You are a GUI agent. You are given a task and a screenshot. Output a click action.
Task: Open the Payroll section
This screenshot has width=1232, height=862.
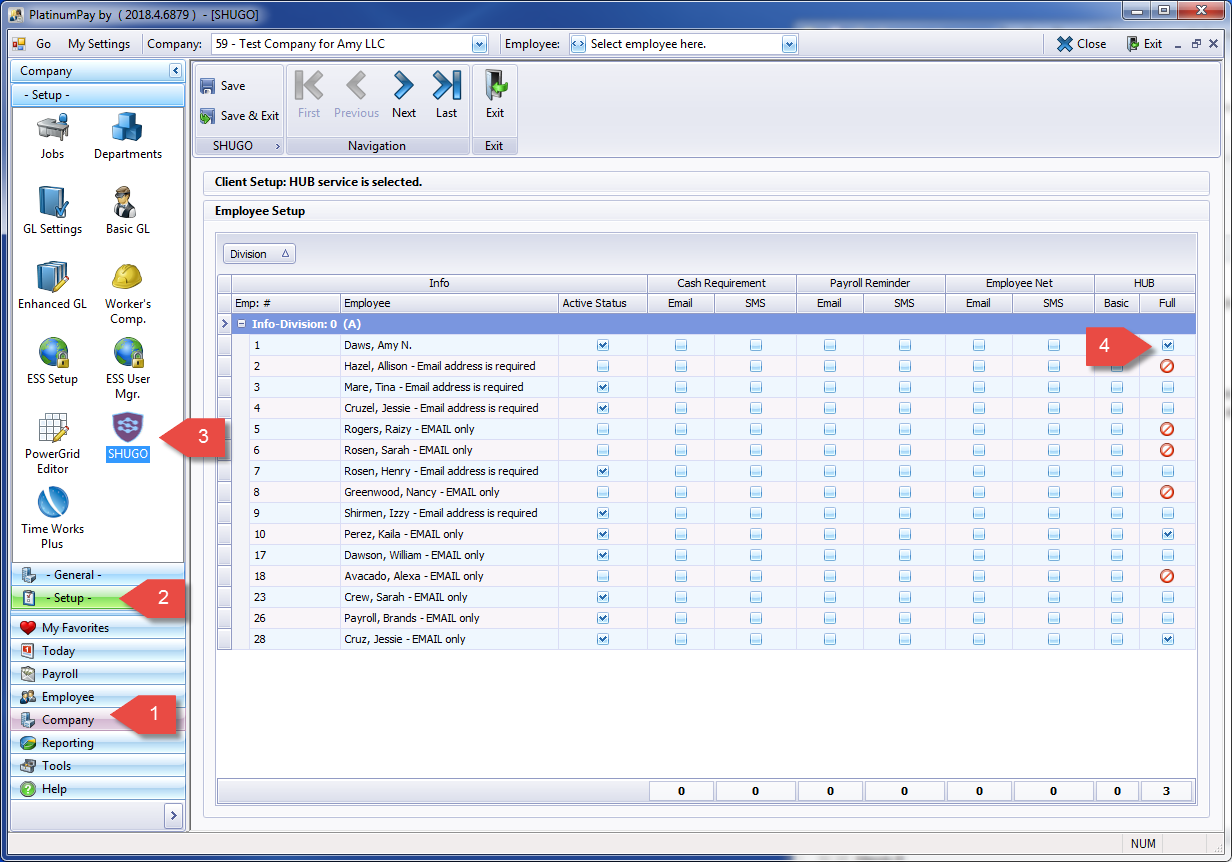(98, 674)
